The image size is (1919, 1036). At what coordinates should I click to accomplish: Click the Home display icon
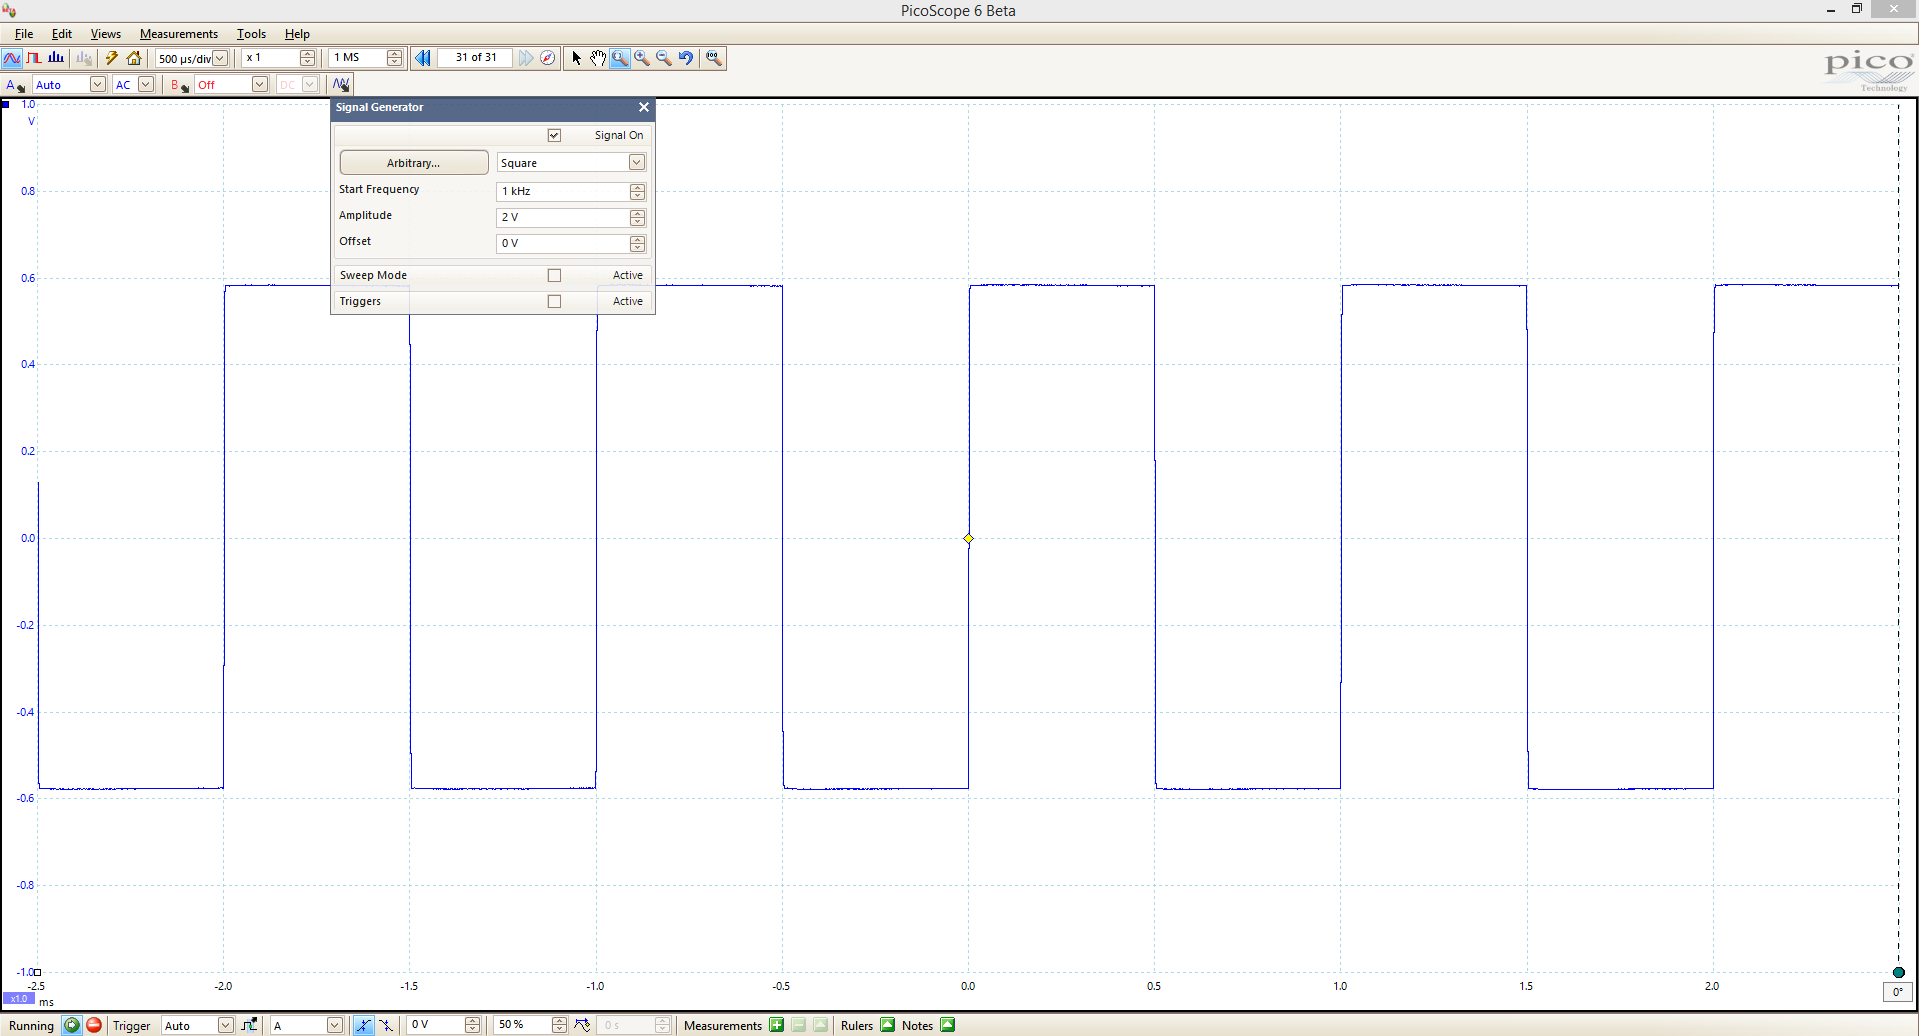134,58
